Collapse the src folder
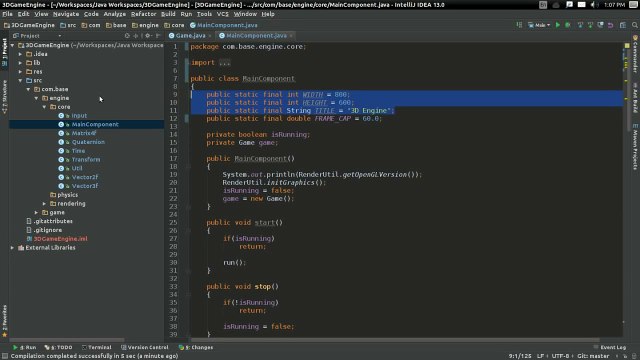Viewport: 640px width, 360px height. click(20, 80)
